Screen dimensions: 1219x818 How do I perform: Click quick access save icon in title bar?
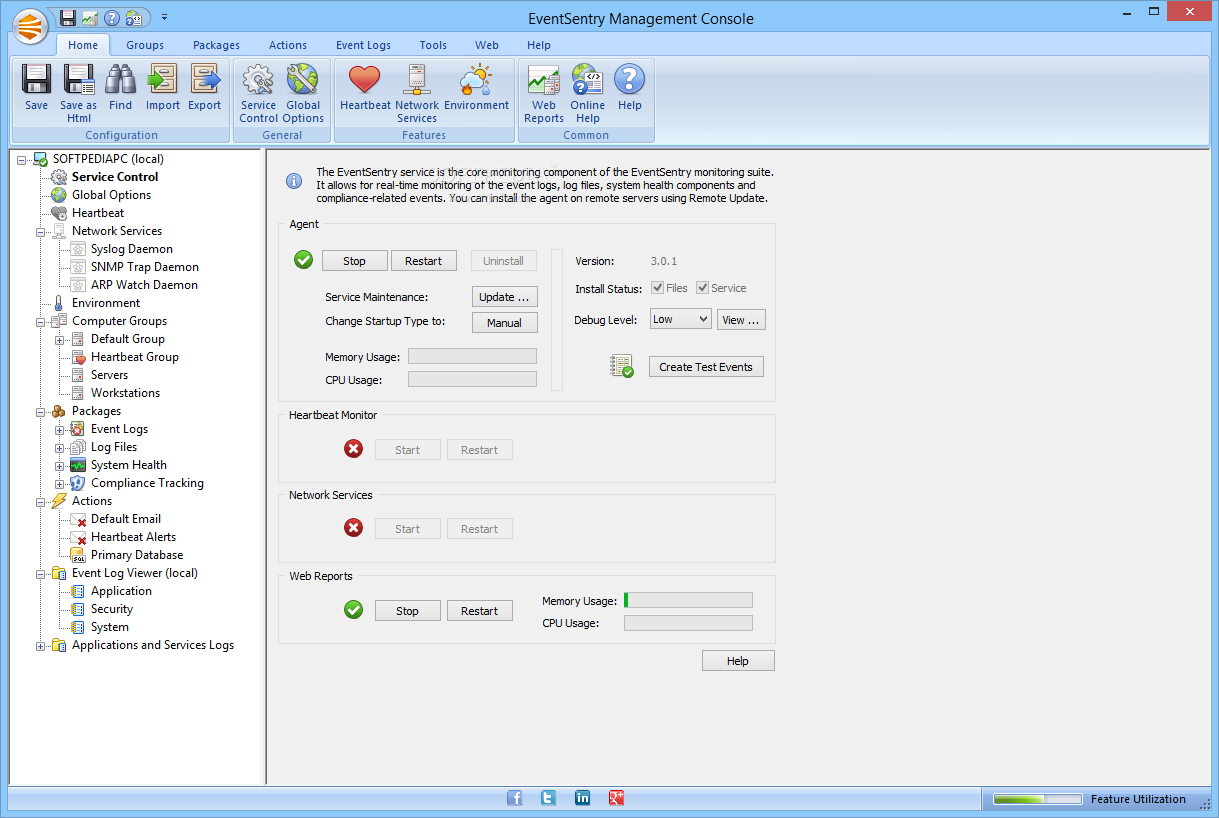(67, 17)
